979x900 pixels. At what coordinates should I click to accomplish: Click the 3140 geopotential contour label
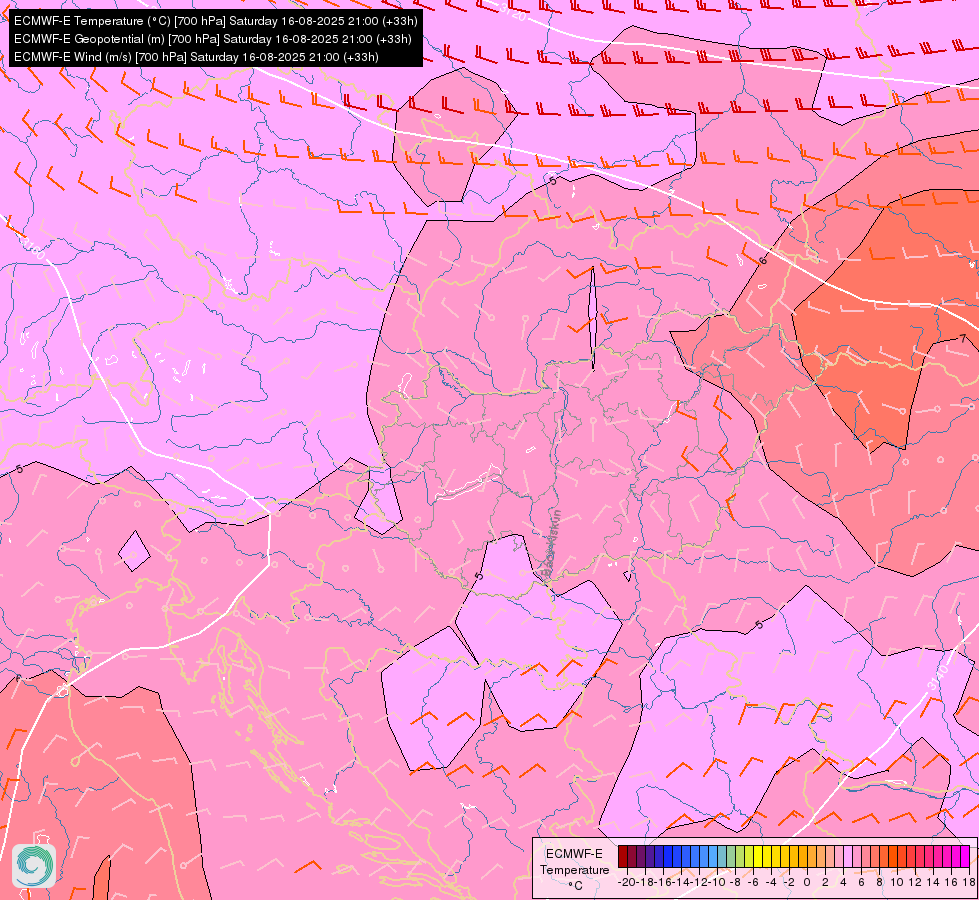click(937, 678)
